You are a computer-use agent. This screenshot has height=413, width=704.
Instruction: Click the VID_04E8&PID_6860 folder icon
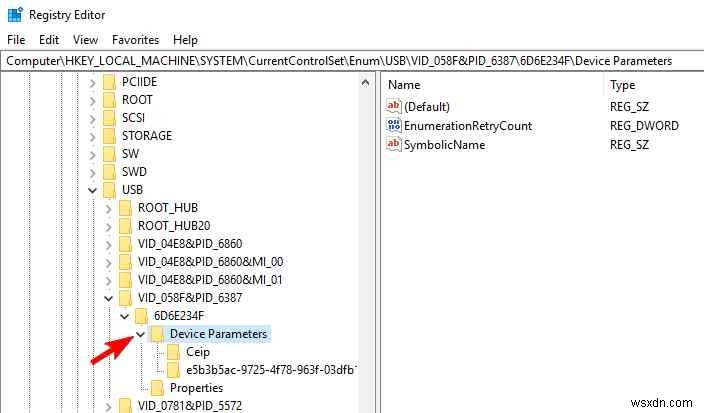coord(125,244)
